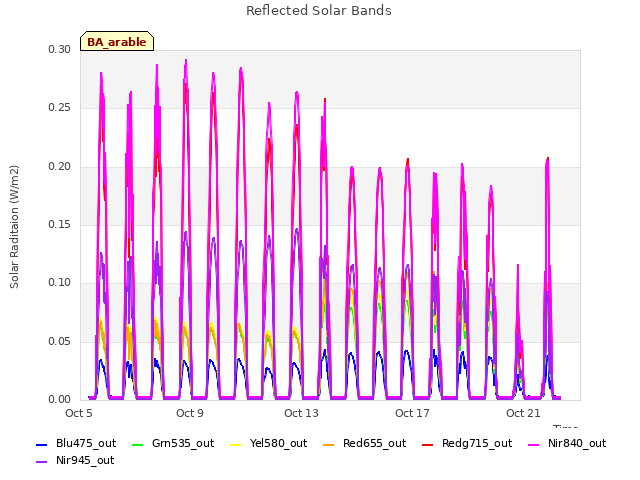
Task: Toggle the Nir945_out legend entry
Action: pos(75,461)
